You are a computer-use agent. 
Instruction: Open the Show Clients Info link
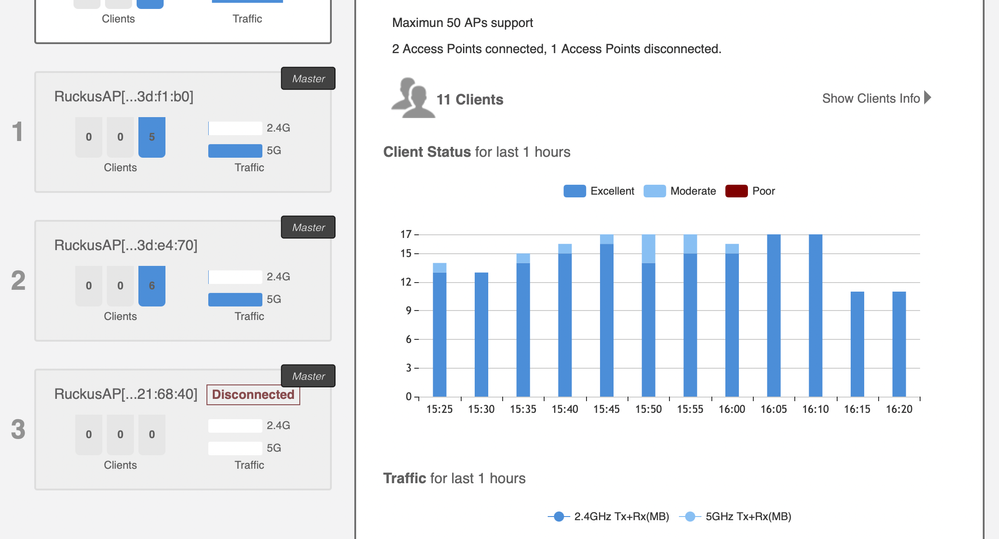(x=870, y=98)
